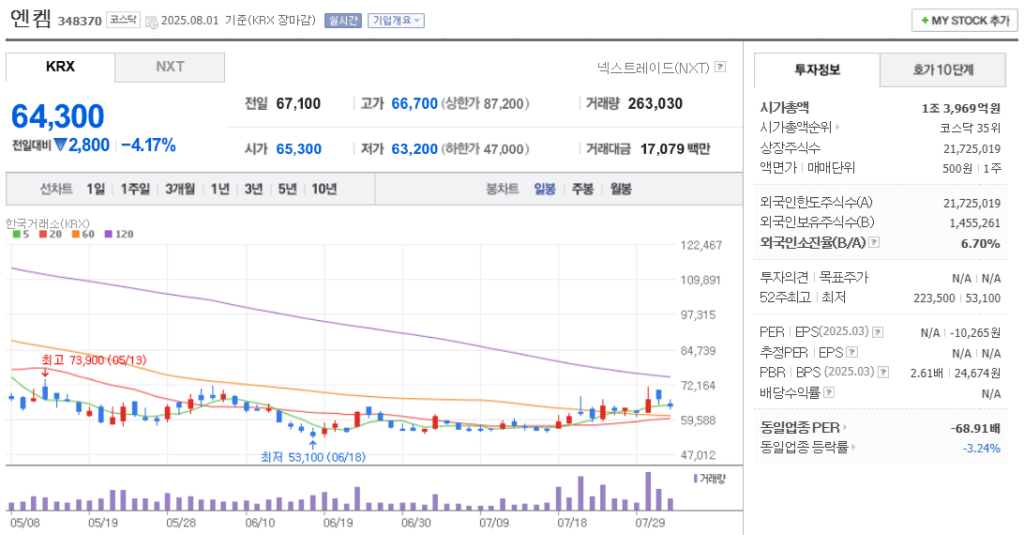The width and height of the screenshot is (1024, 535).
Task: Click the change rate -4.17%
Action: point(148,145)
